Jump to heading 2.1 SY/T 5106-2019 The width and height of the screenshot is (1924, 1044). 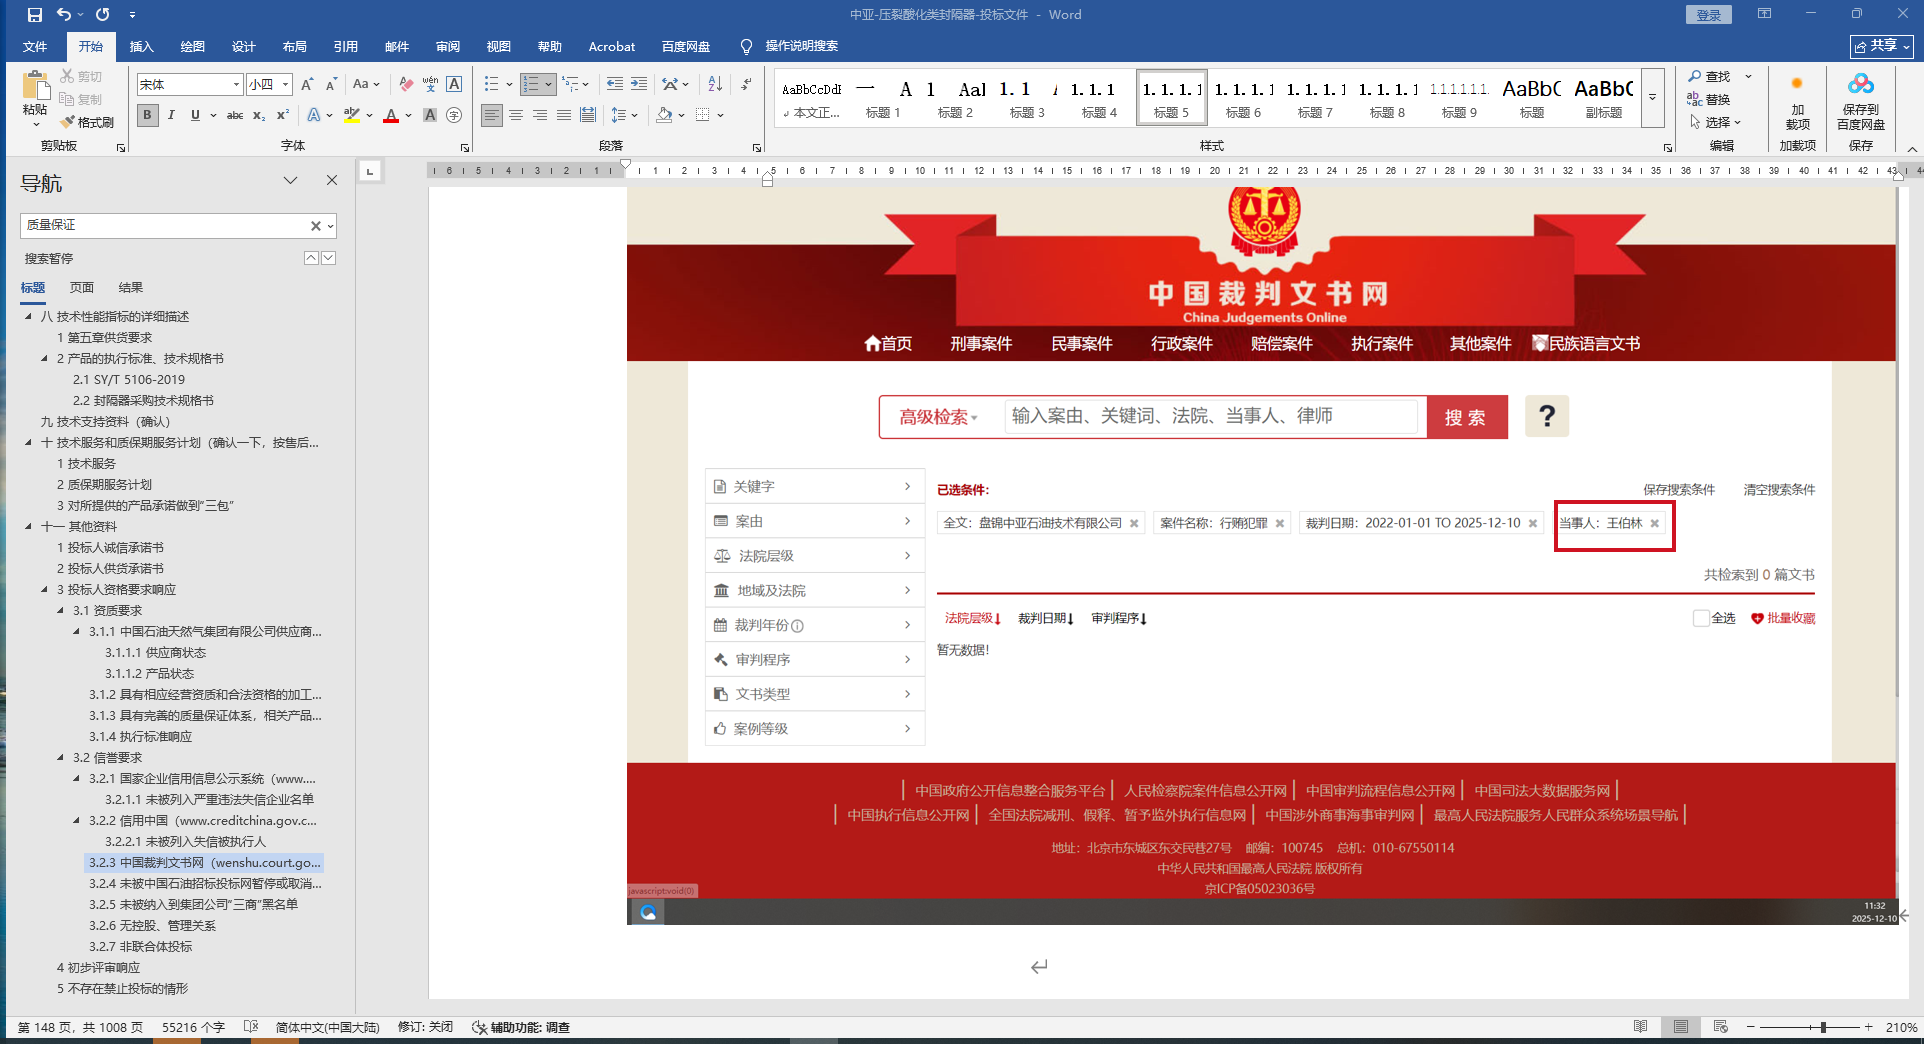[x=129, y=380]
